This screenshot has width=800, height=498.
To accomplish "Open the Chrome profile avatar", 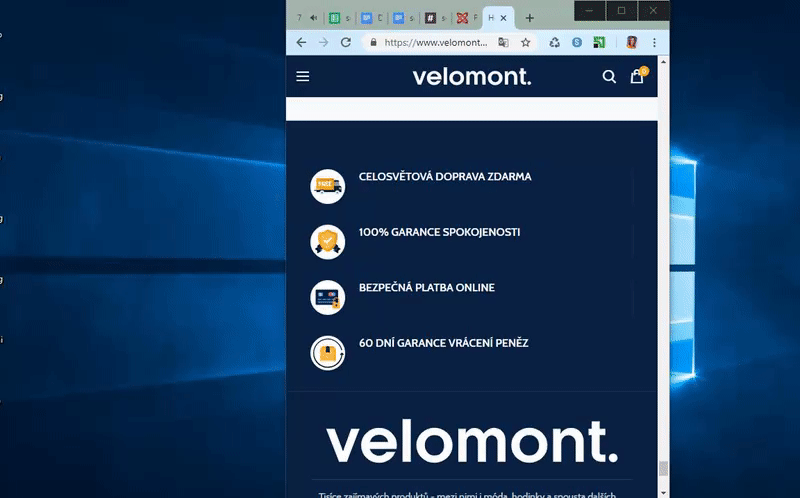I will point(632,42).
